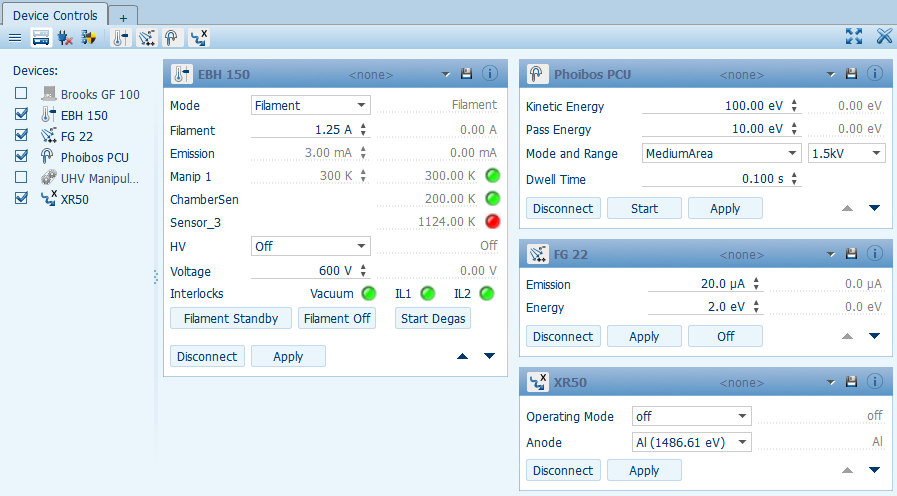Click Start in the Phoibos PCU panel
Viewport: 897px width, 496px height.
point(644,208)
